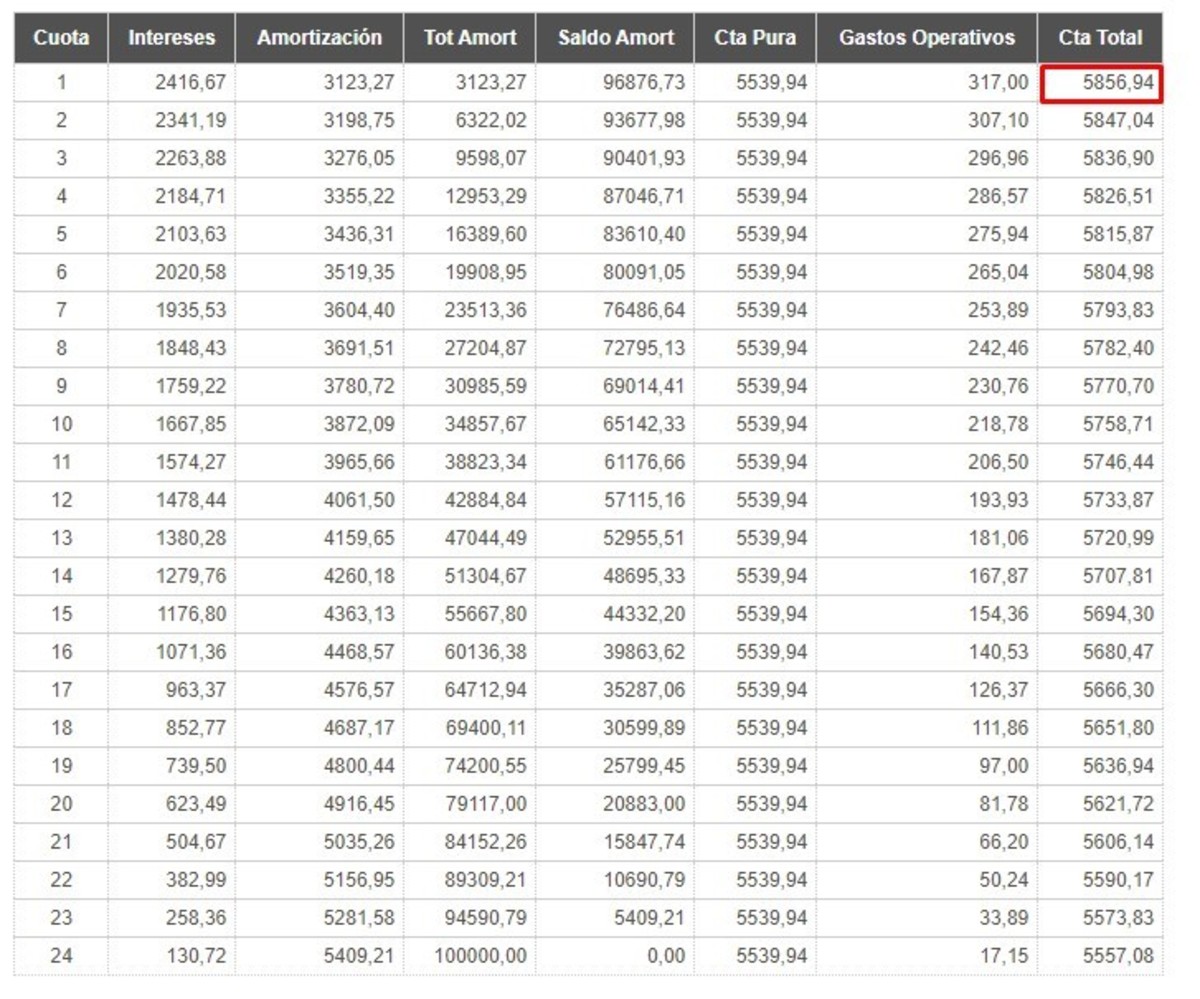Select the Saldo Amort column header

coord(615,38)
